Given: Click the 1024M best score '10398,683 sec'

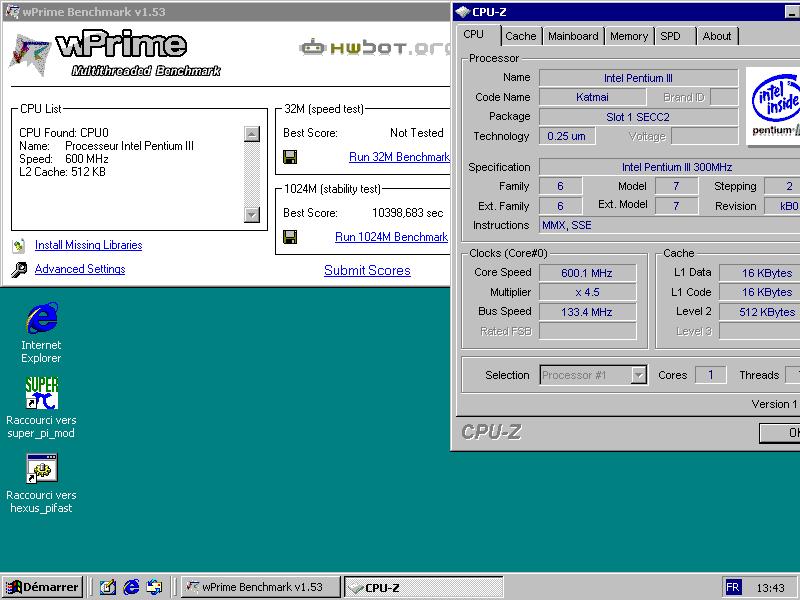Looking at the screenshot, I should tap(408, 213).
